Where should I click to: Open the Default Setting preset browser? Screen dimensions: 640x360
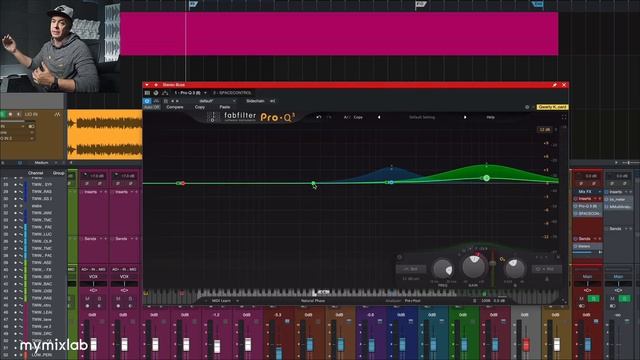pyautogui.click(x=422, y=117)
